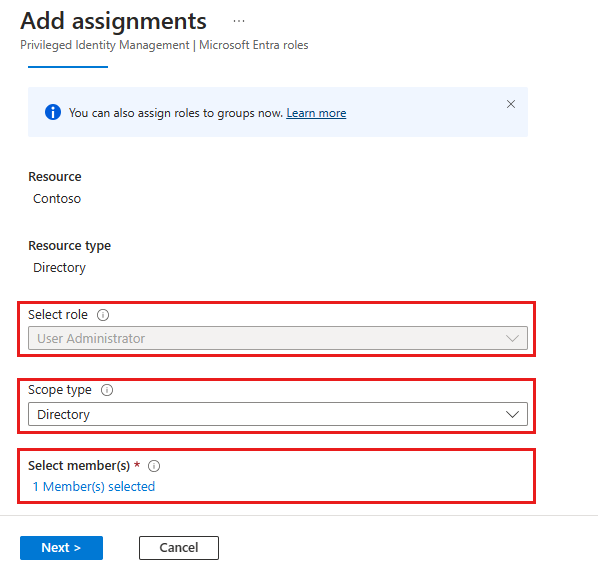Click the Add assignments page title

pyautogui.click(x=113, y=21)
